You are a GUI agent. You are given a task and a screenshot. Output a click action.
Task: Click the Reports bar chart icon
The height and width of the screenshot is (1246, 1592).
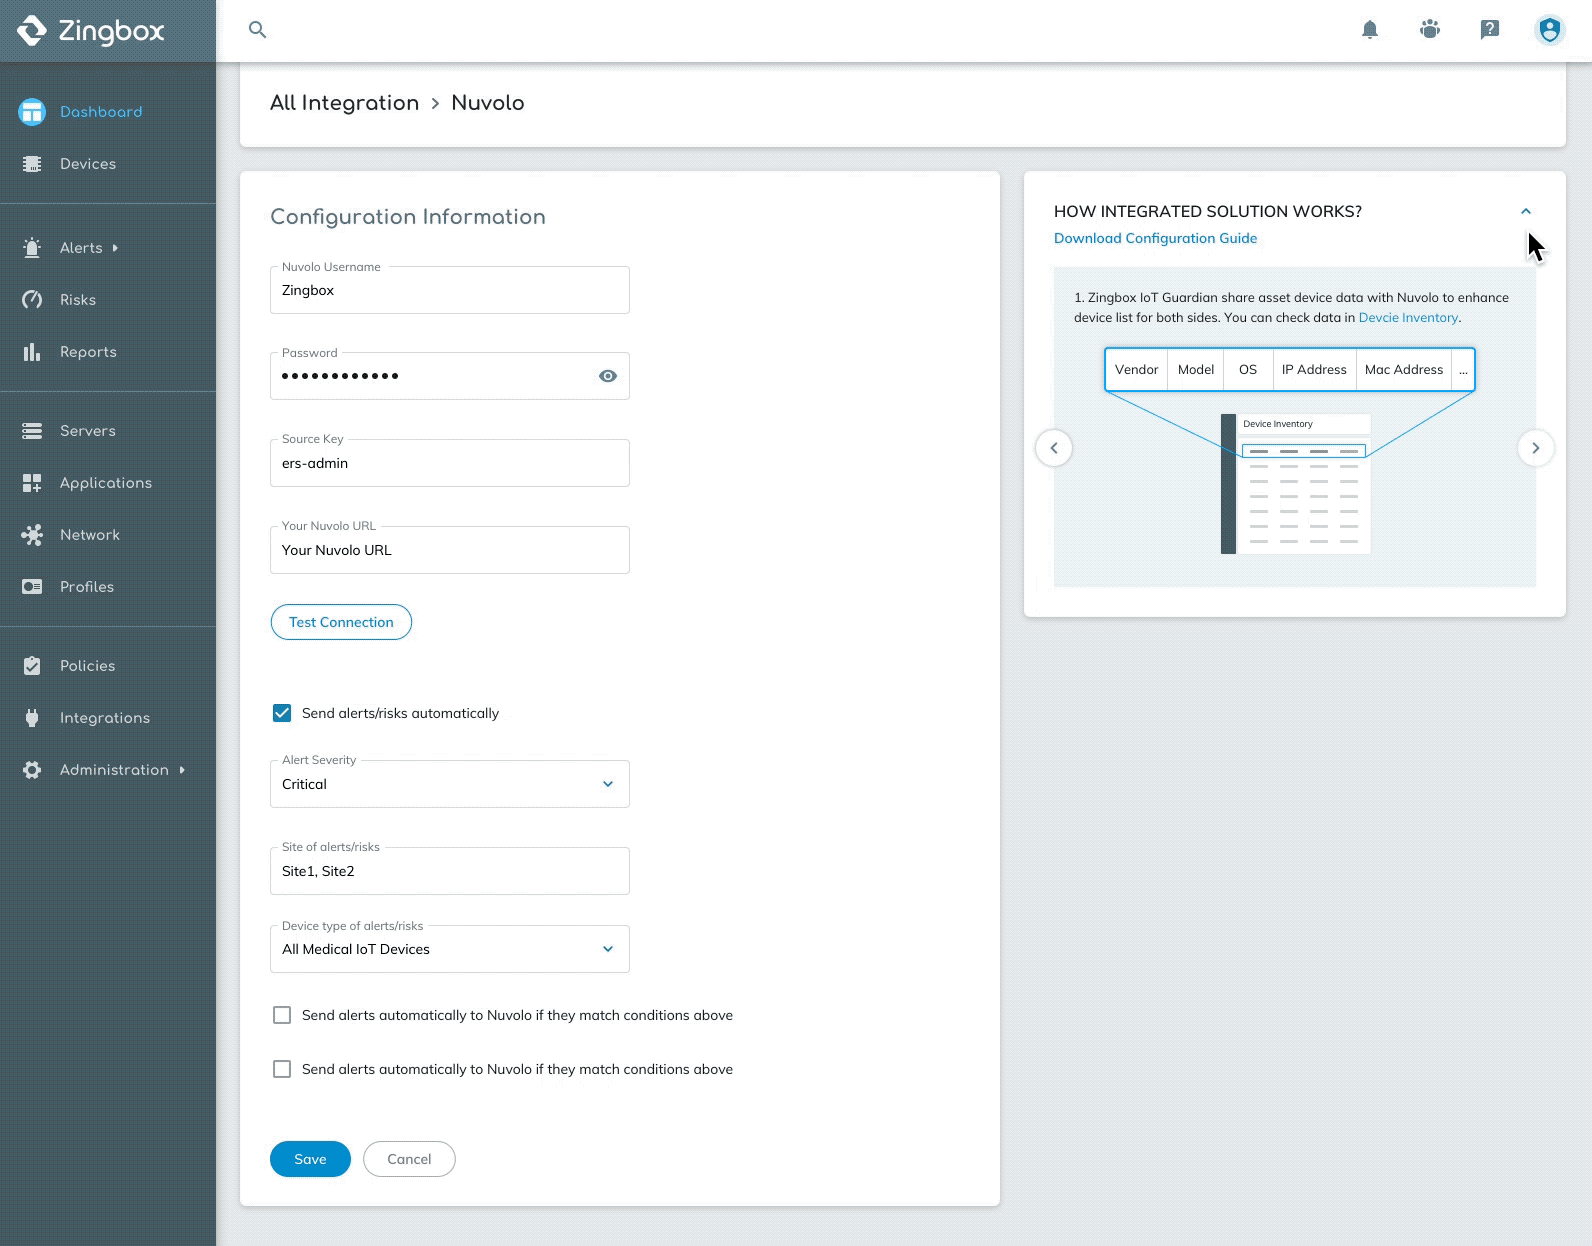(32, 352)
